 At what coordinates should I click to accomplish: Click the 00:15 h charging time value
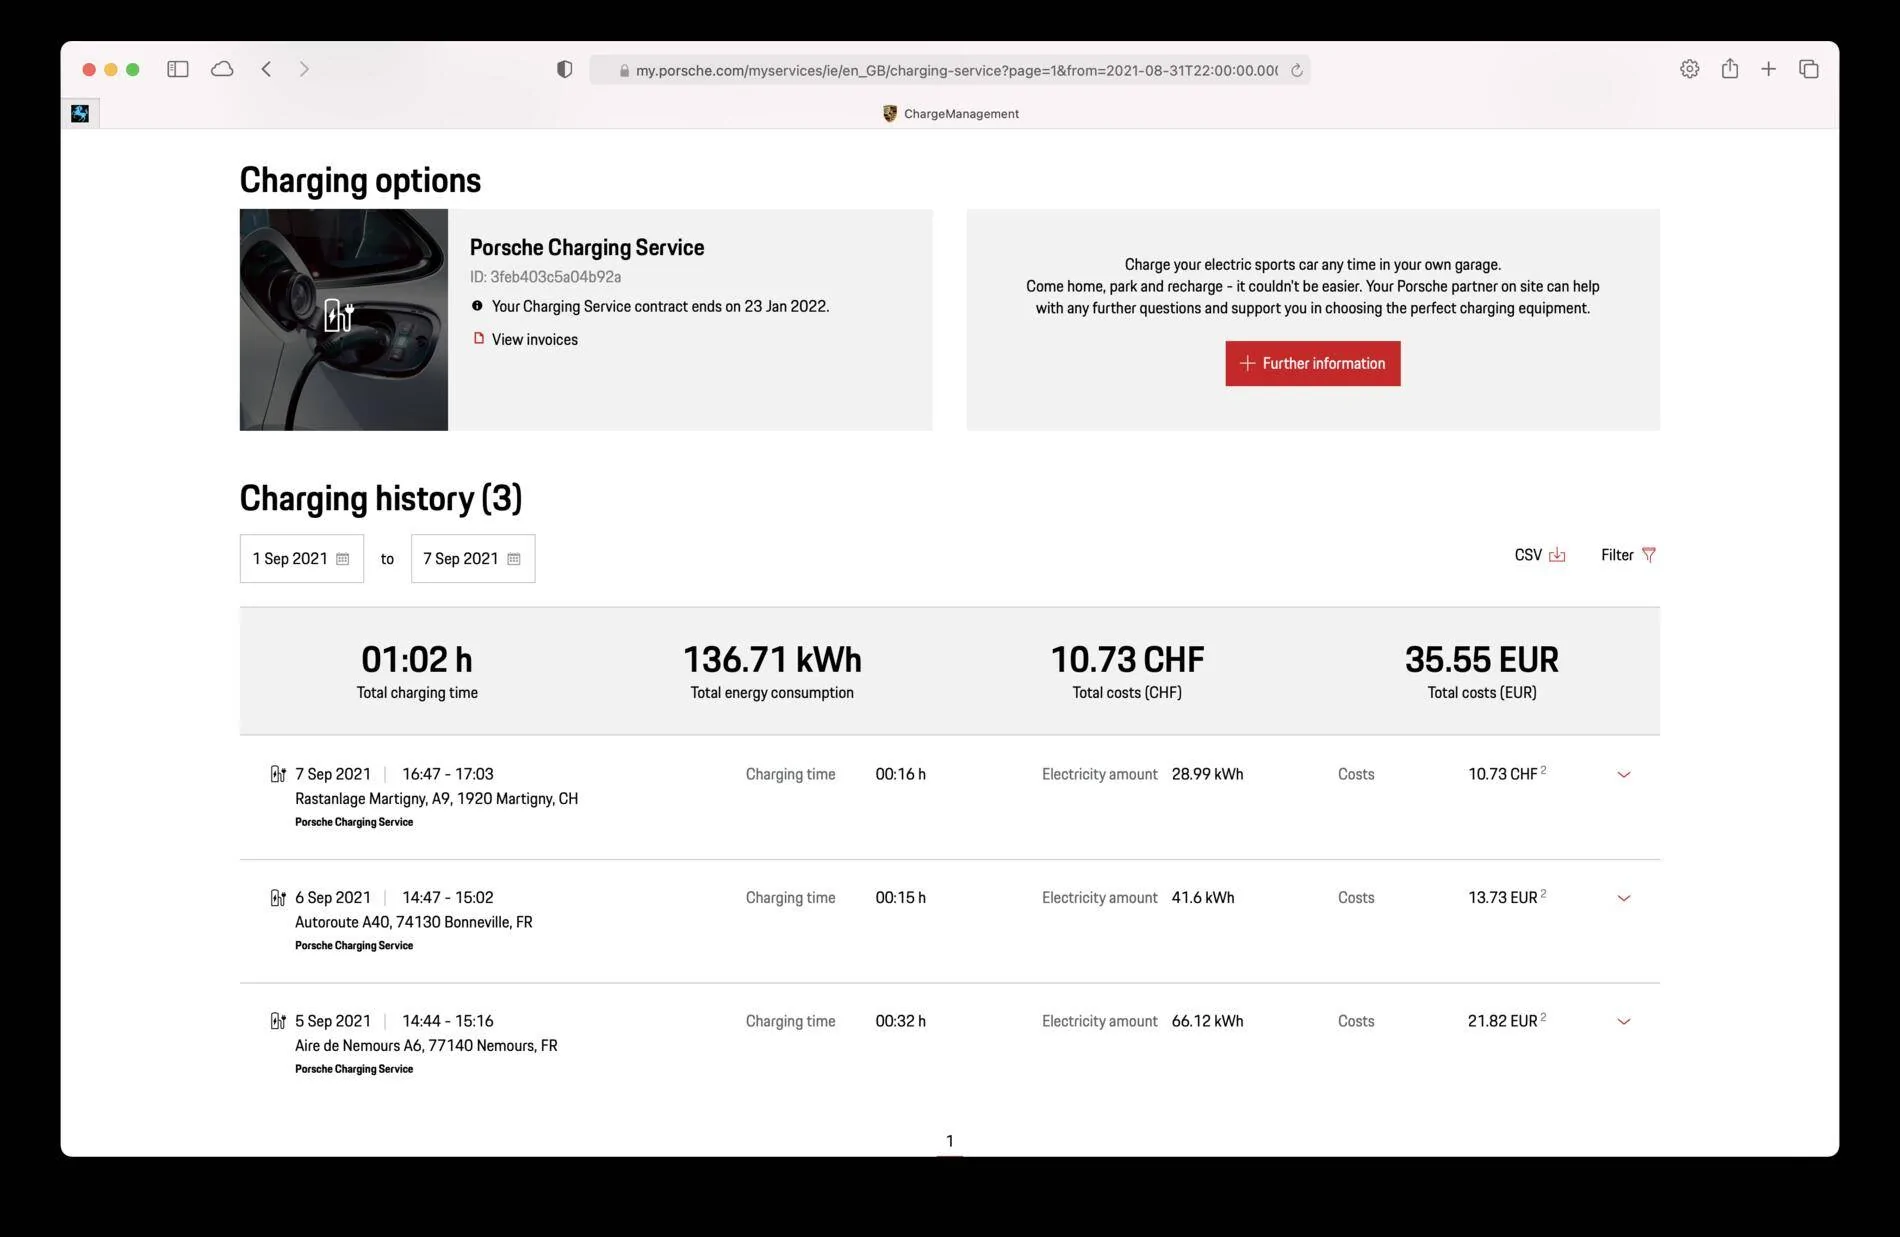pos(901,898)
